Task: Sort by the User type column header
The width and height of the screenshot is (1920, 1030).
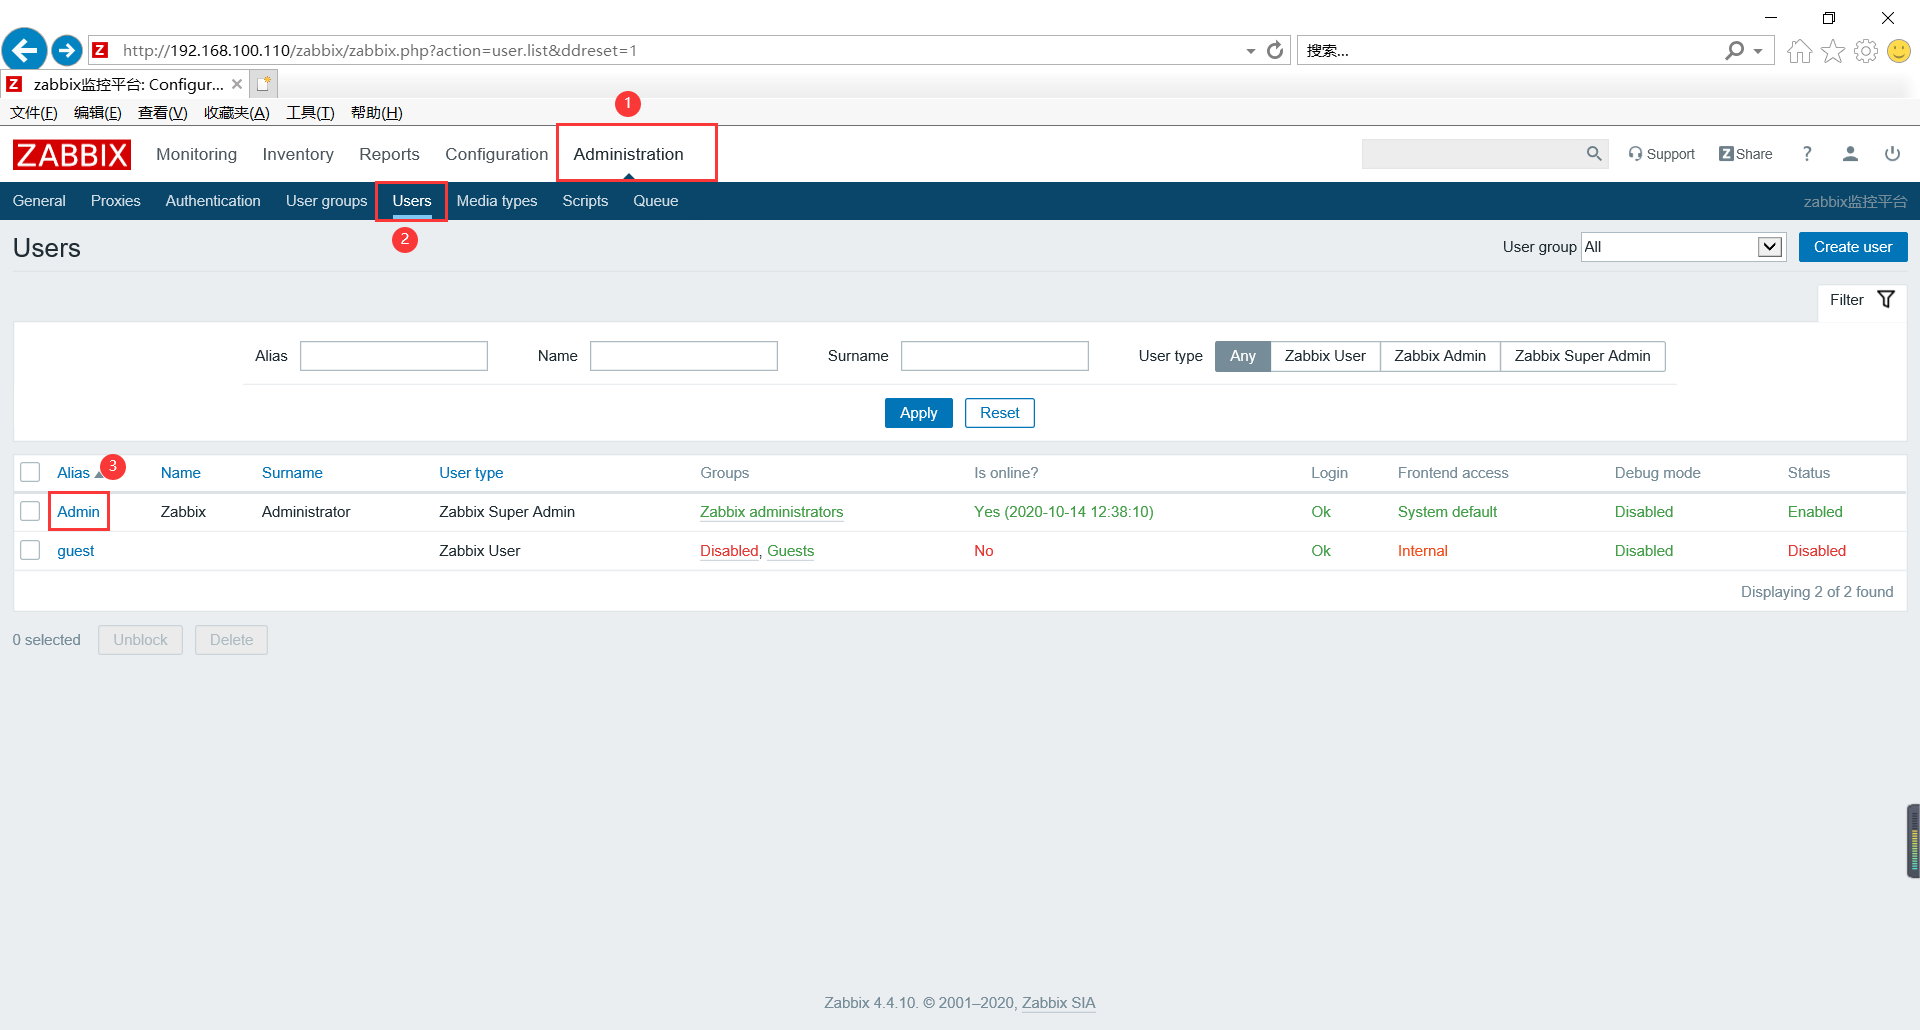Action: 471,473
